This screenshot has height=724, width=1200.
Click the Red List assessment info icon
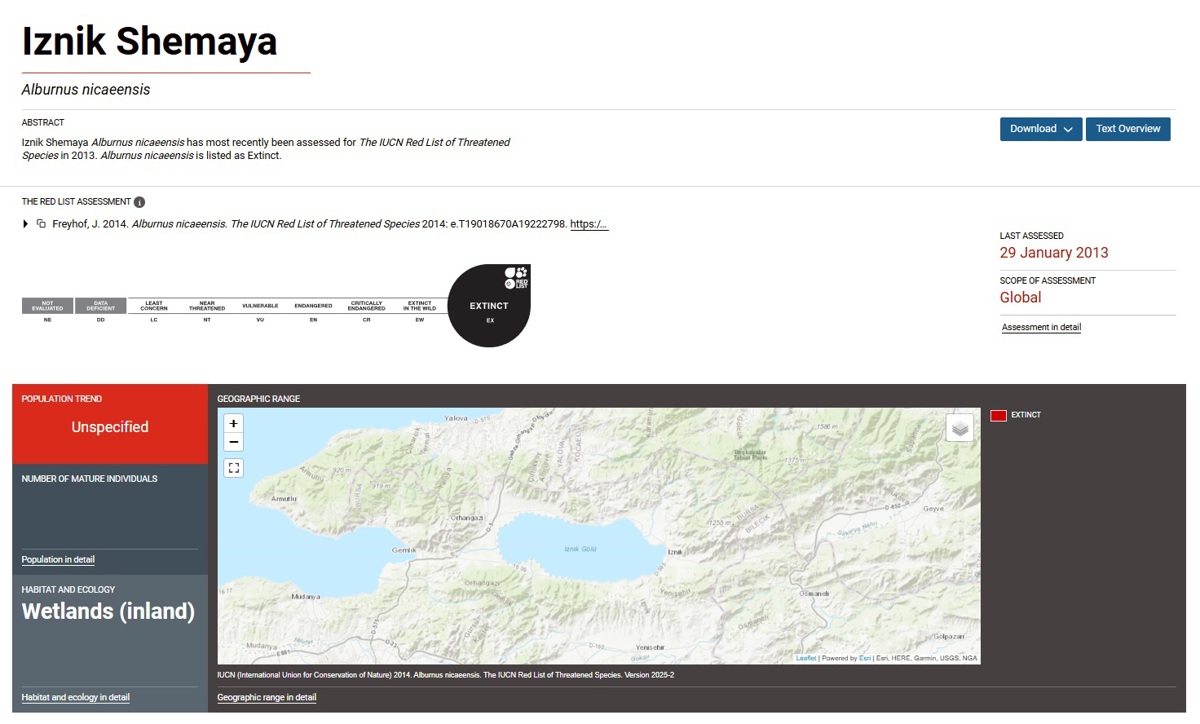tap(139, 202)
